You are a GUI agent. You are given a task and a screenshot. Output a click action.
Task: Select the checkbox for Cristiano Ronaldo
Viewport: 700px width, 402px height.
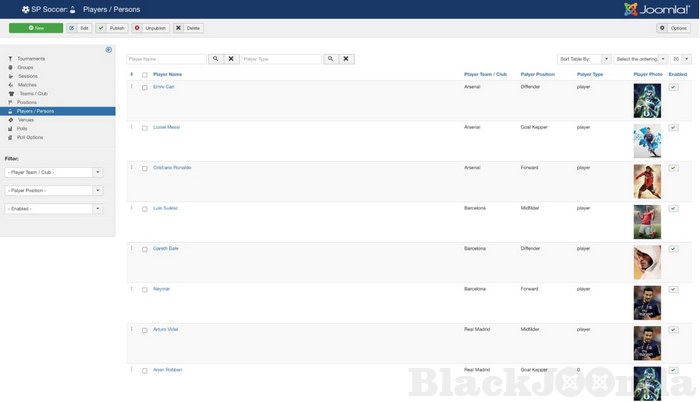(x=145, y=168)
